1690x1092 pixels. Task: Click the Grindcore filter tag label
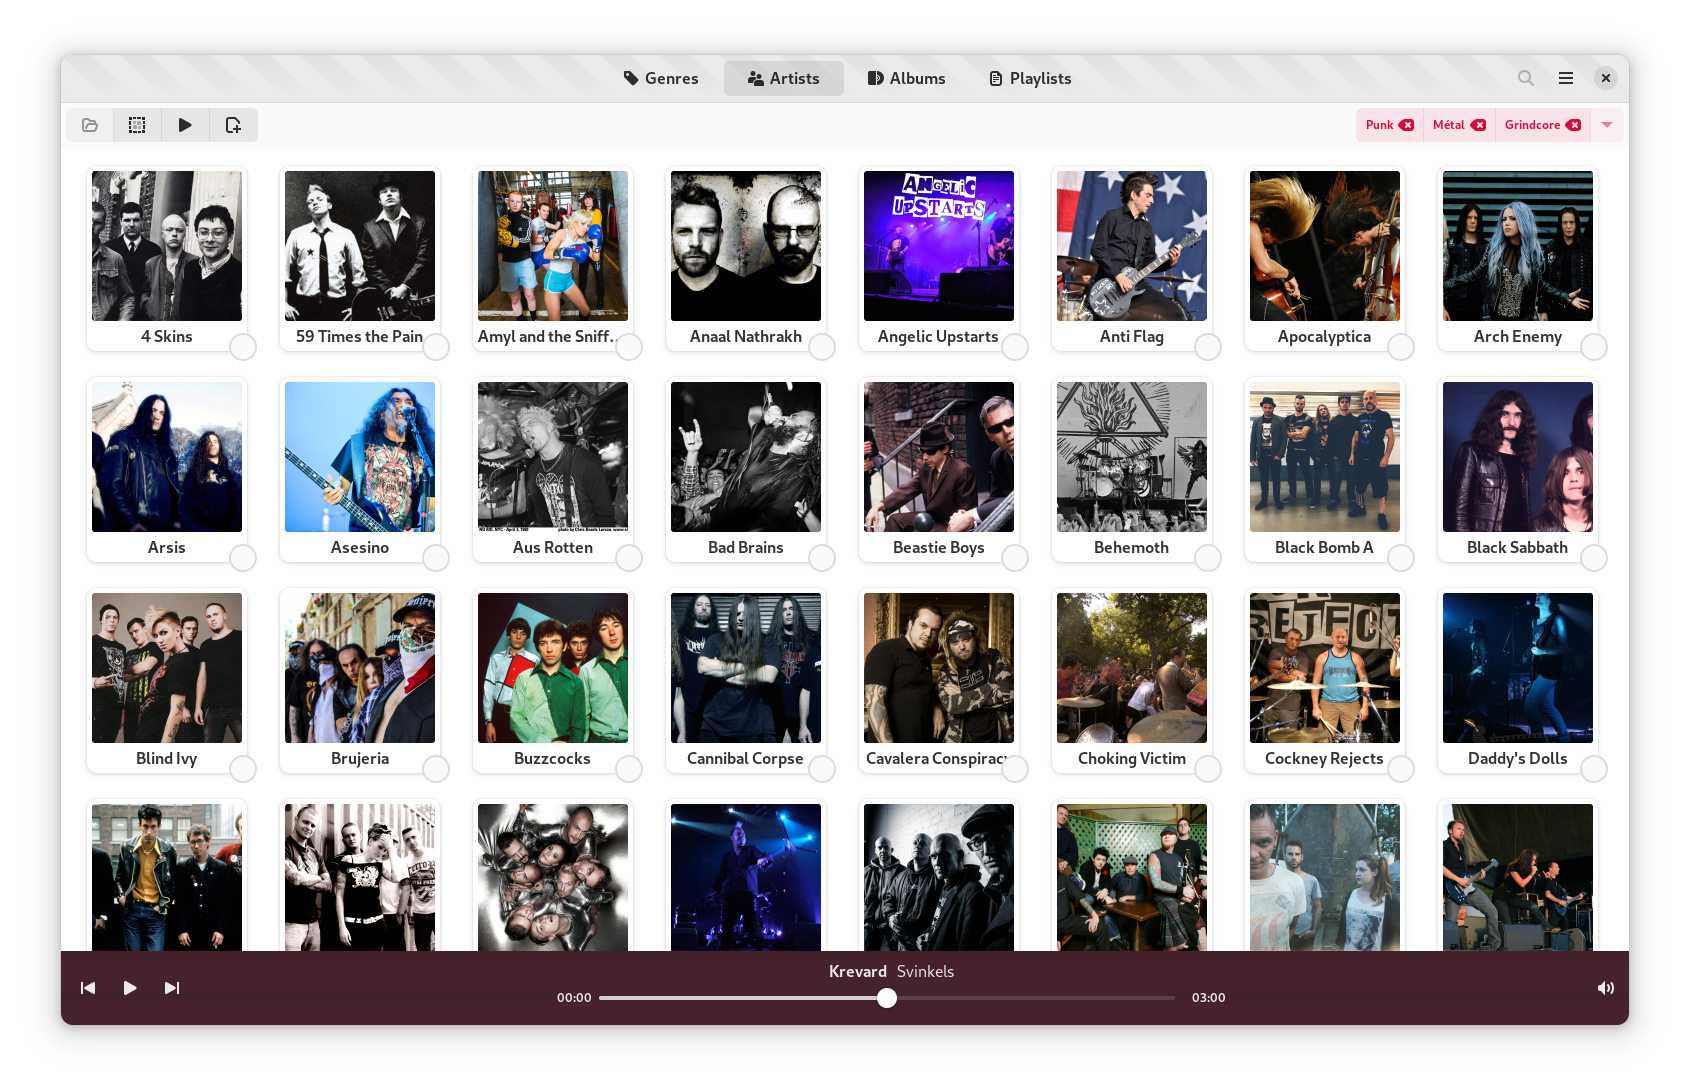(x=1532, y=125)
